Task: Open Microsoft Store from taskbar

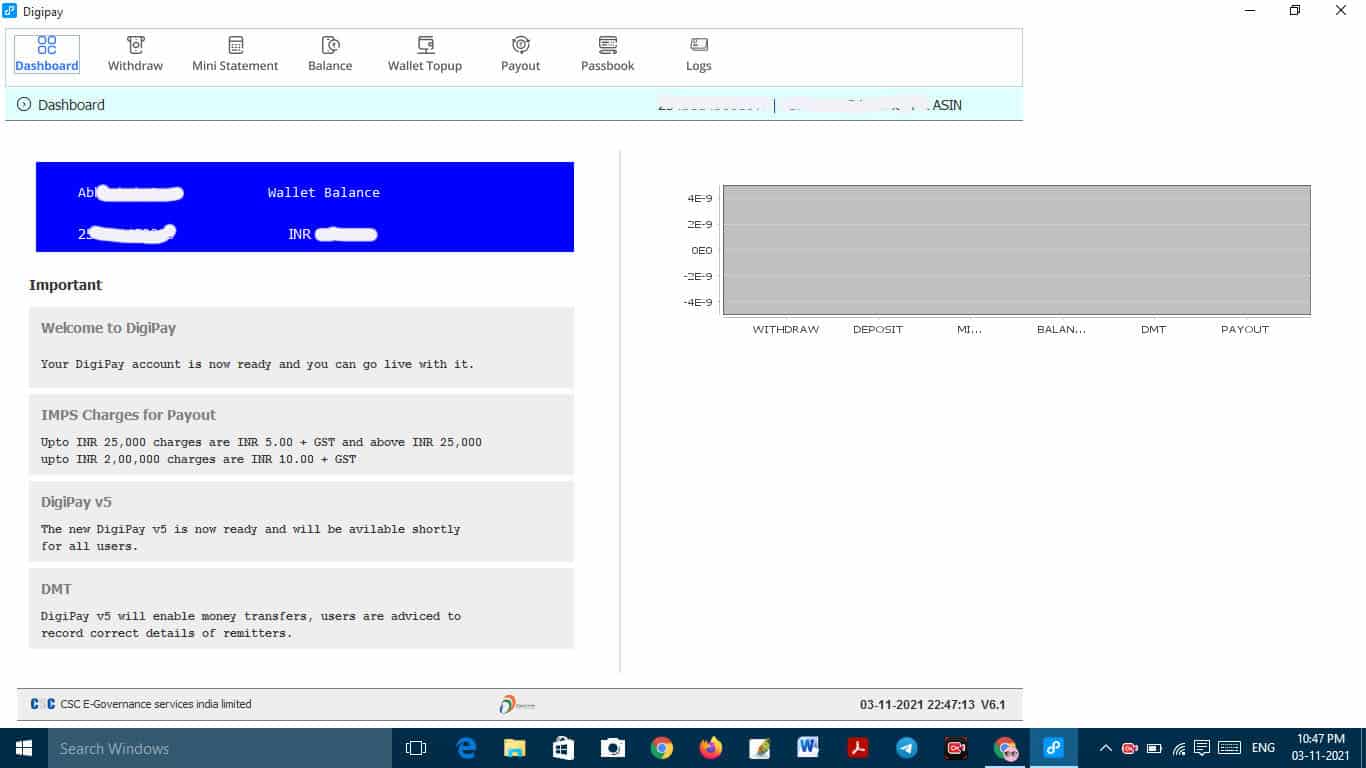Action: pyautogui.click(x=563, y=748)
